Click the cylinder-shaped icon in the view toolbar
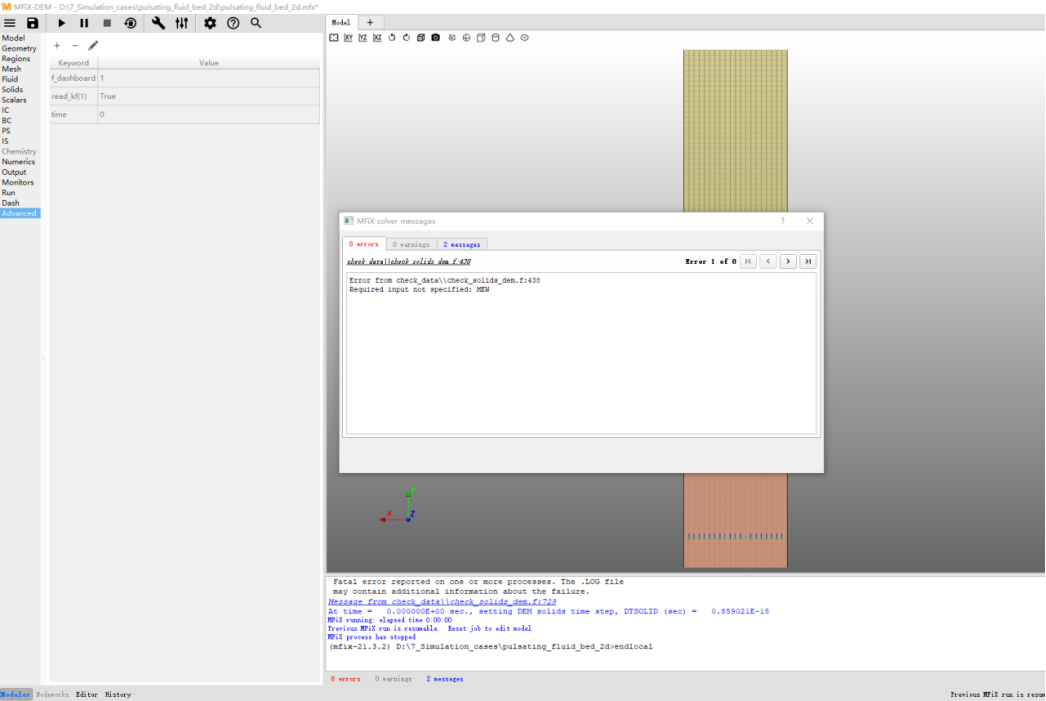The height and width of the screenshot is (701, 1046). [x=496, y=38]
